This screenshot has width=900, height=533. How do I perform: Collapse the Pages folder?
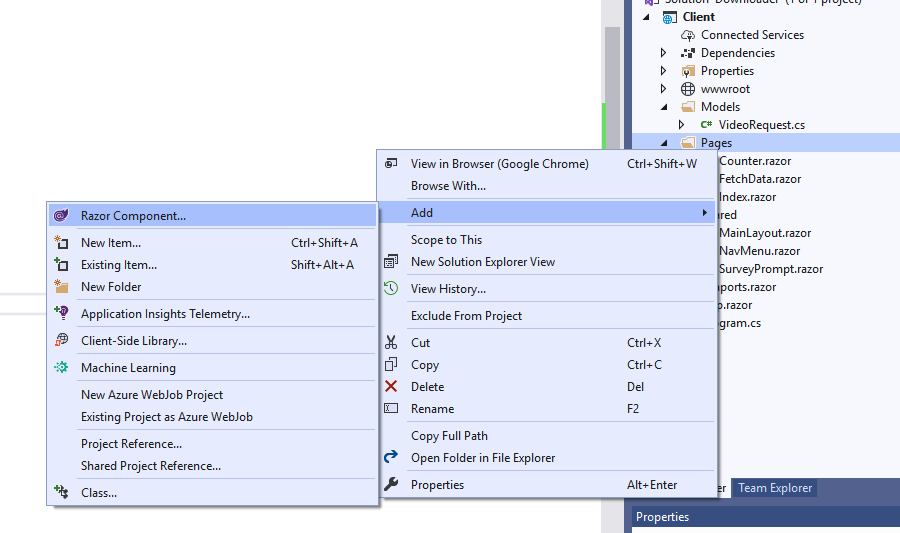pos(665,142)
